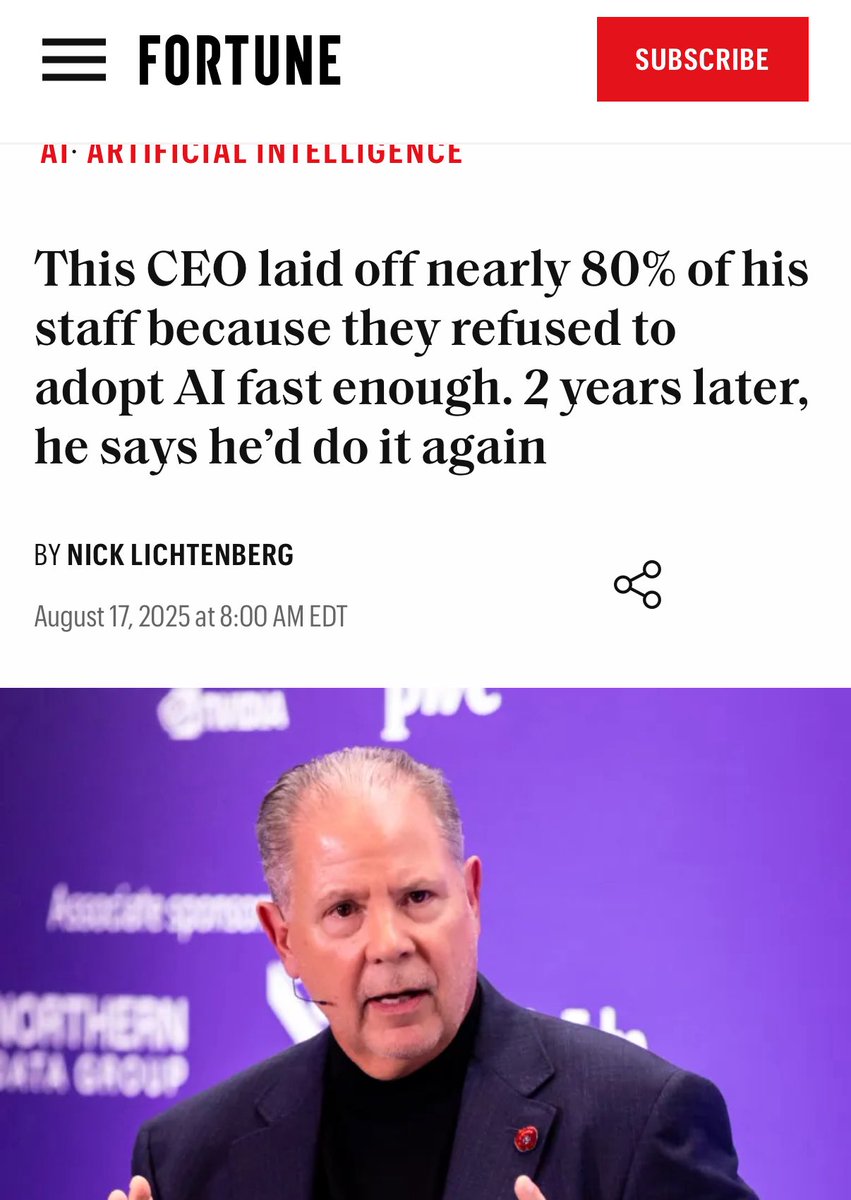
Task: Open the AI category link
Action: (x=56, y=153)
